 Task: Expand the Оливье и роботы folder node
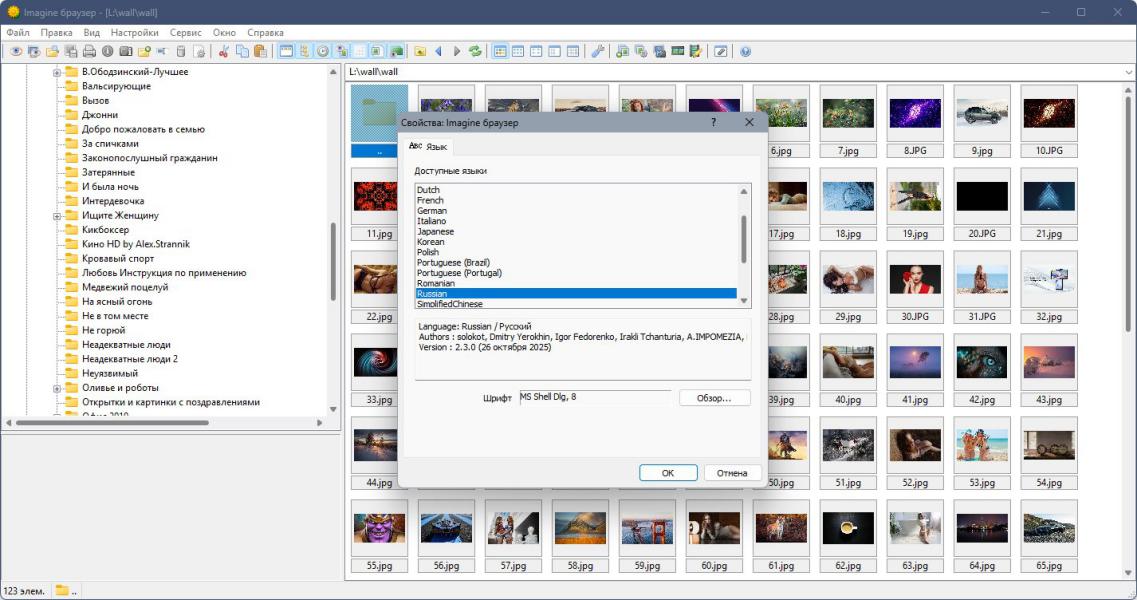(x=58, y=388)
